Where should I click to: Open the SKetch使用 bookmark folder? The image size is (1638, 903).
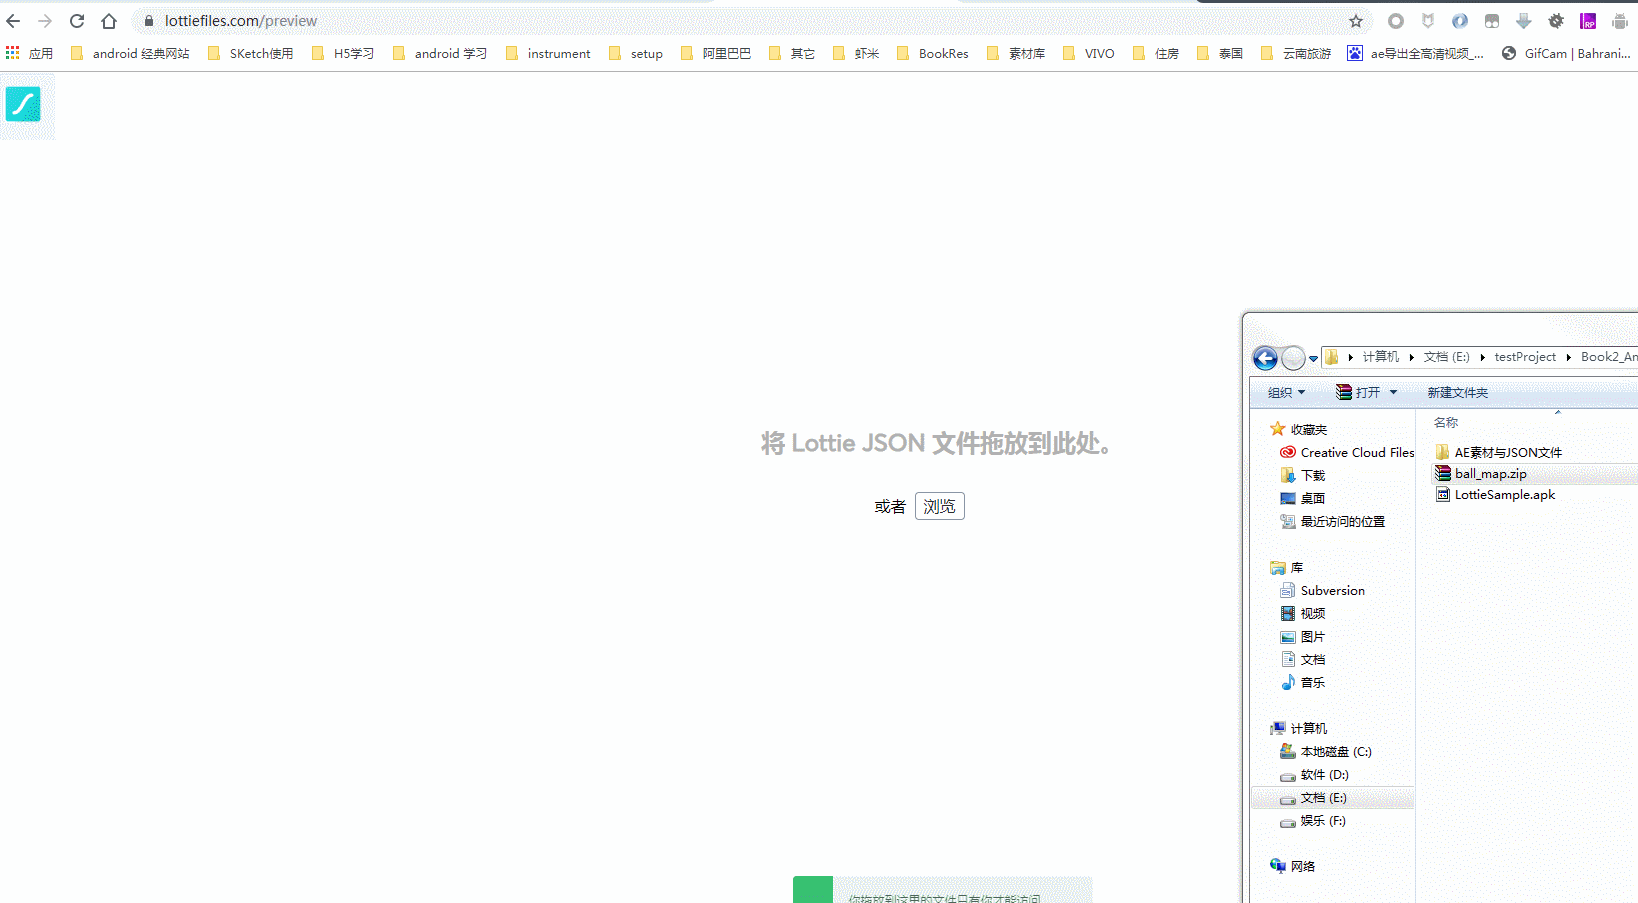tap(250, 53)
